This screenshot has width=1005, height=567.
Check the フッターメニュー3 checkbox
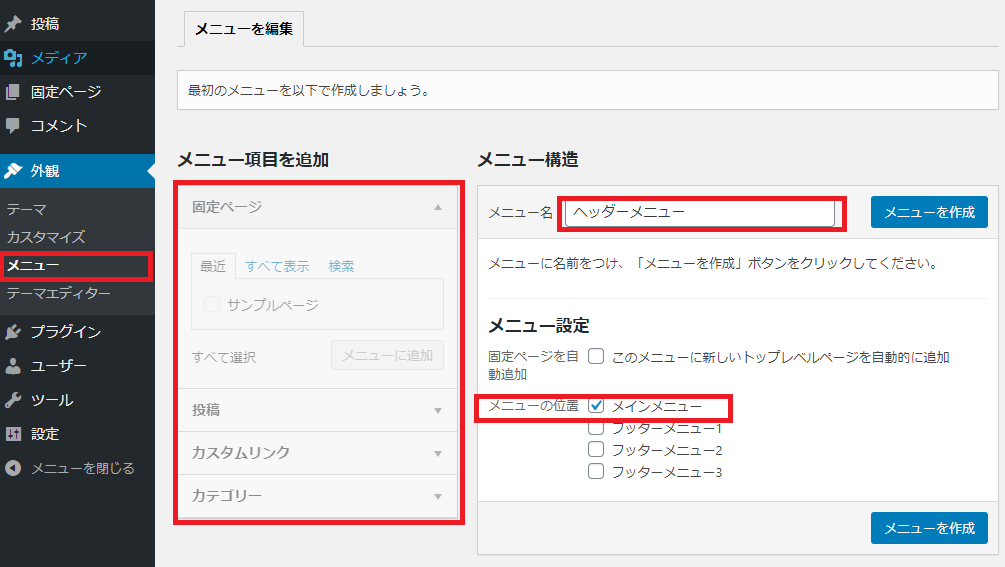pos(596,472)
